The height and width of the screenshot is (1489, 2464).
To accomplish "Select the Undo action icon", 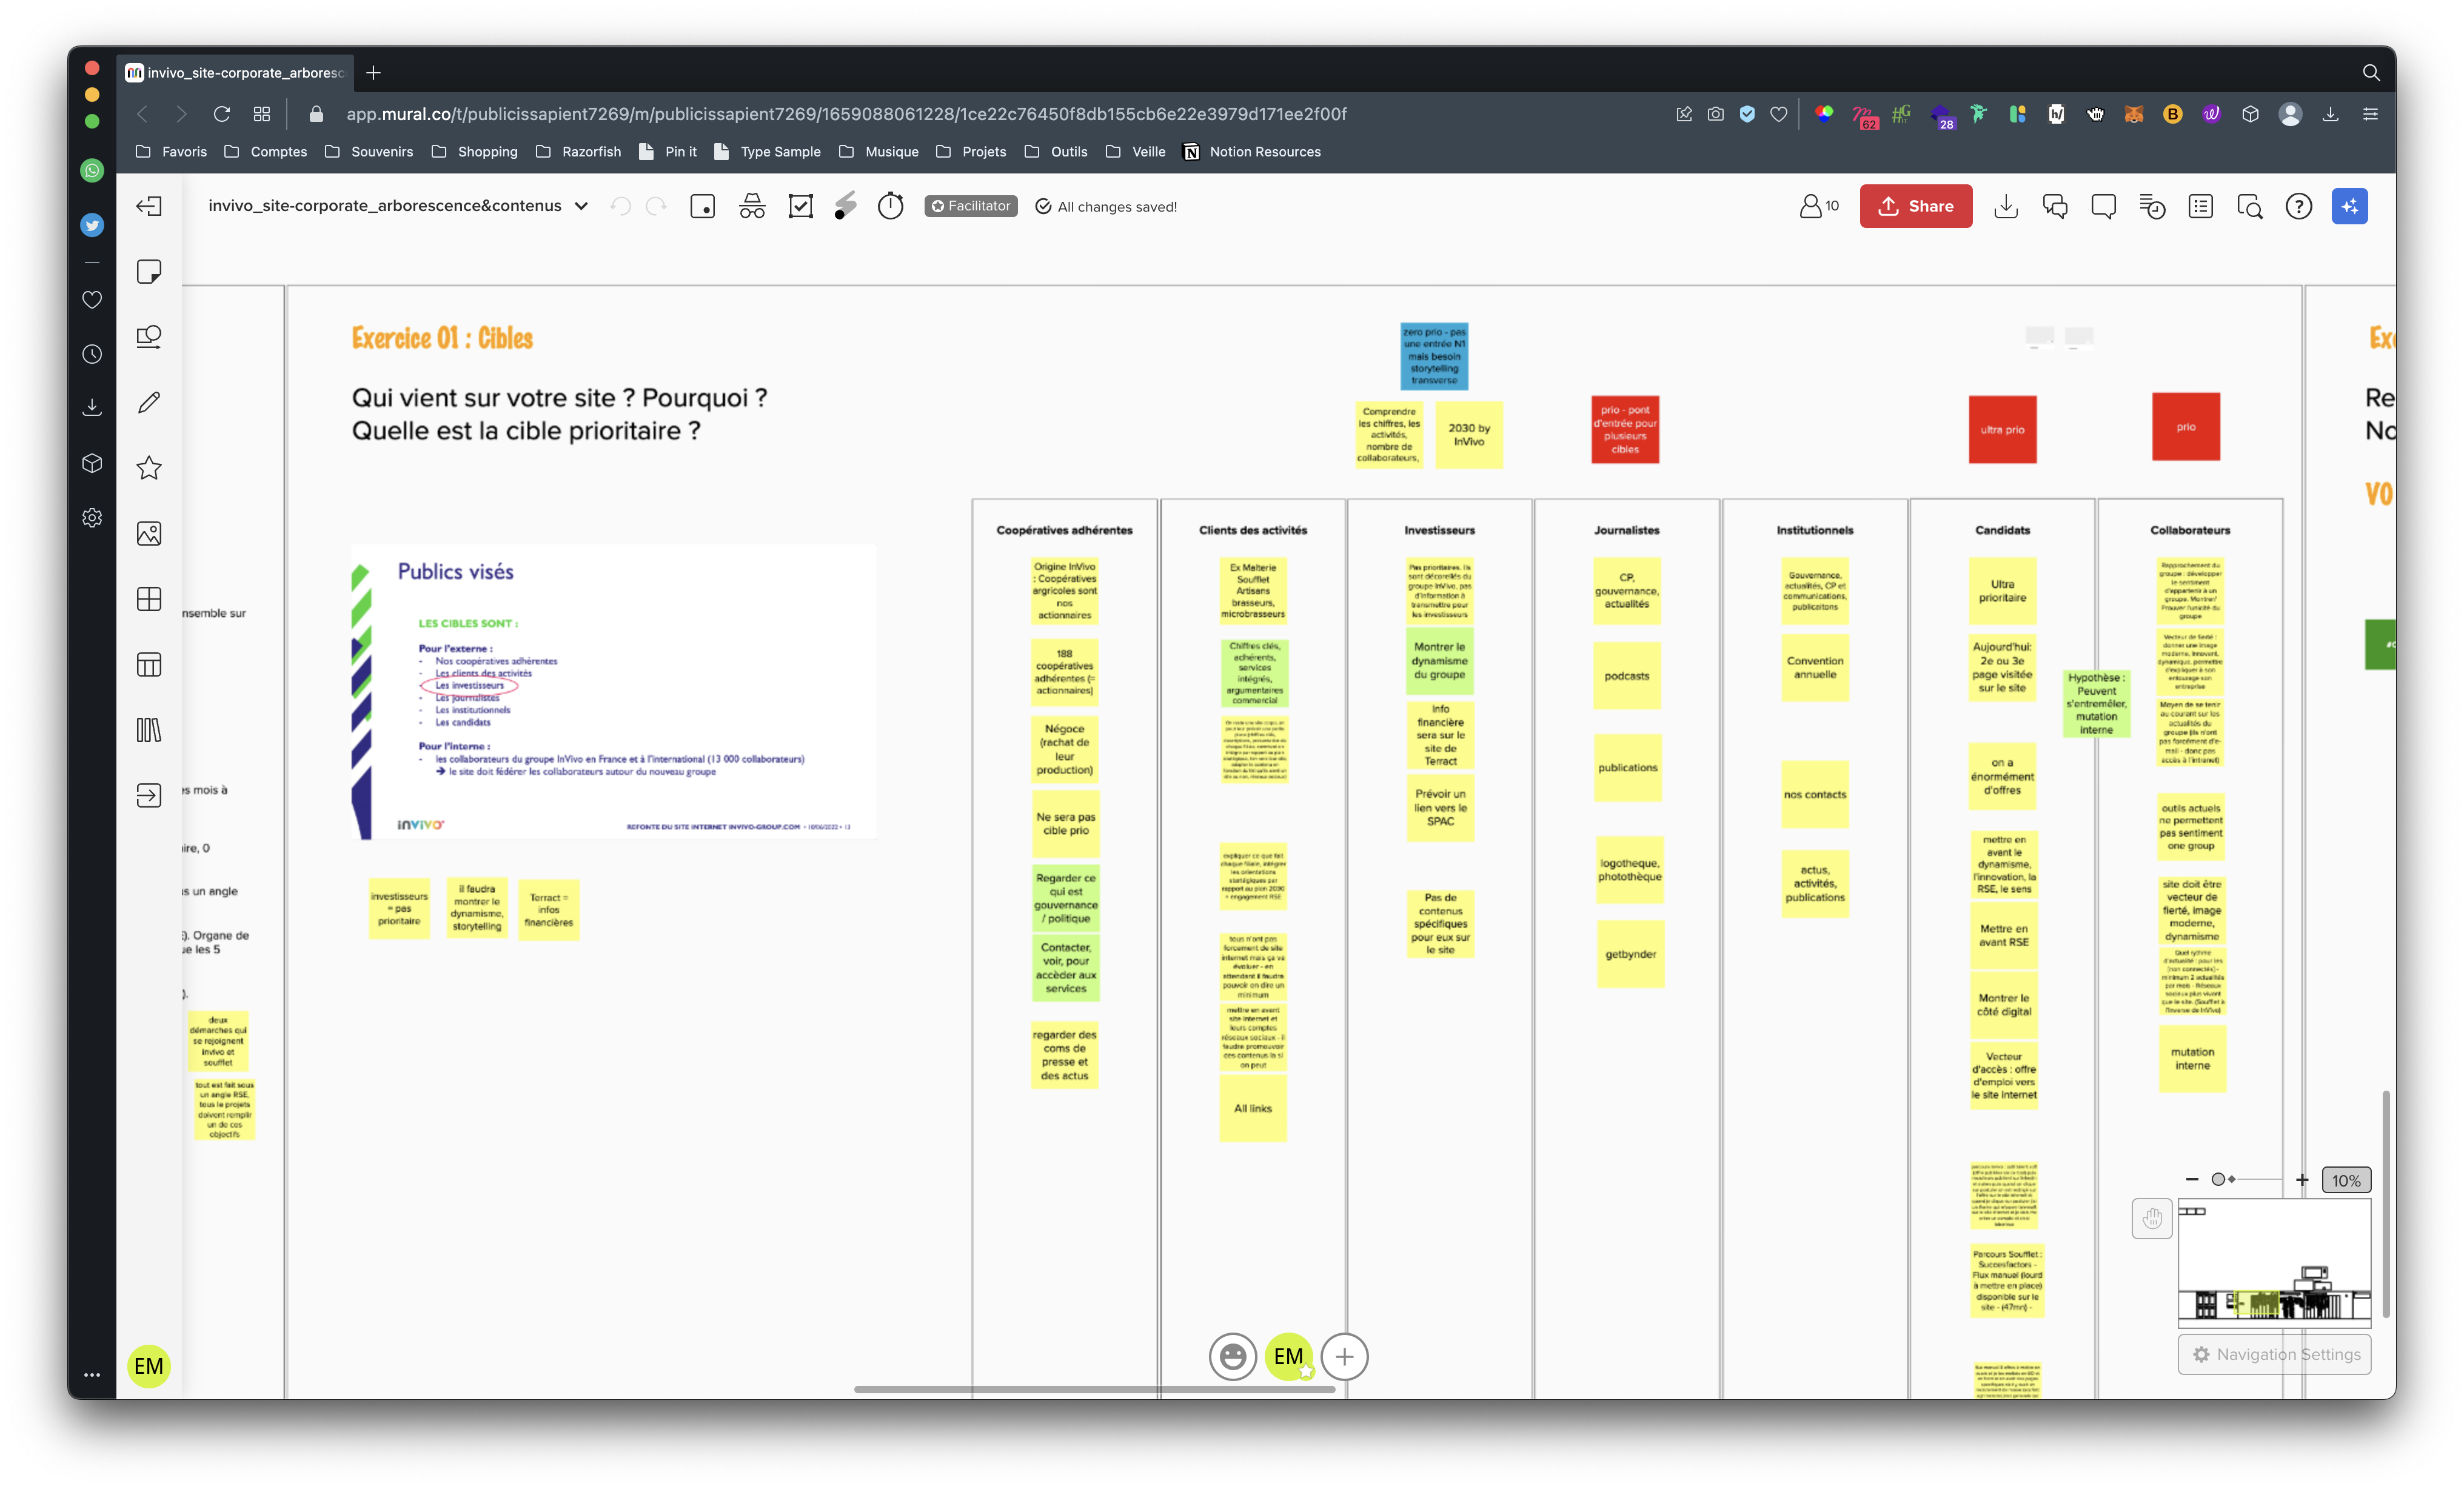I will [620, 206].
